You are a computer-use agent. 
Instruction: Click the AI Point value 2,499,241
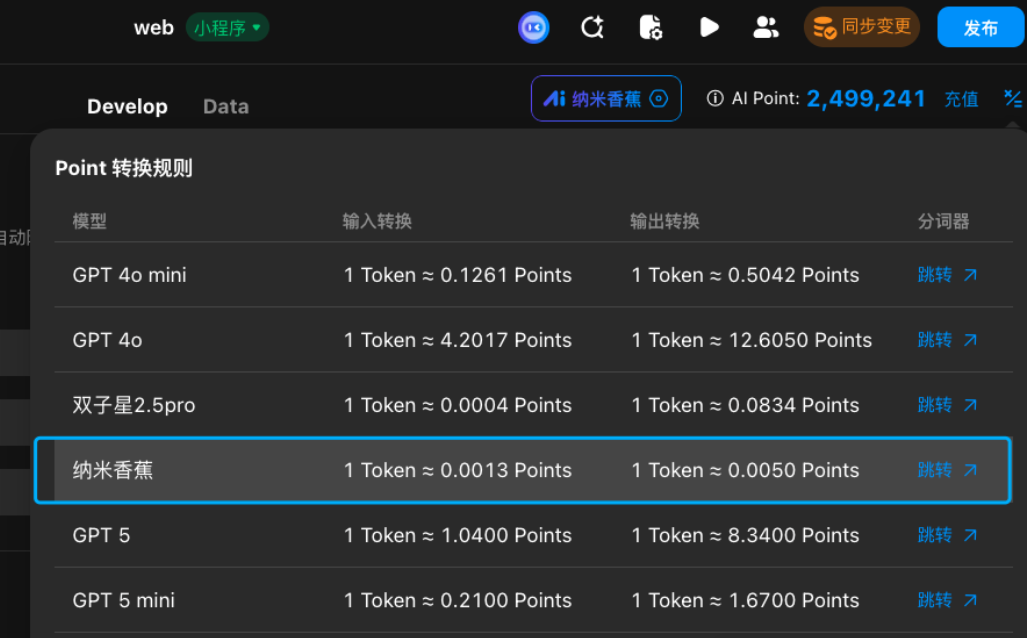[x=865, y=98]
